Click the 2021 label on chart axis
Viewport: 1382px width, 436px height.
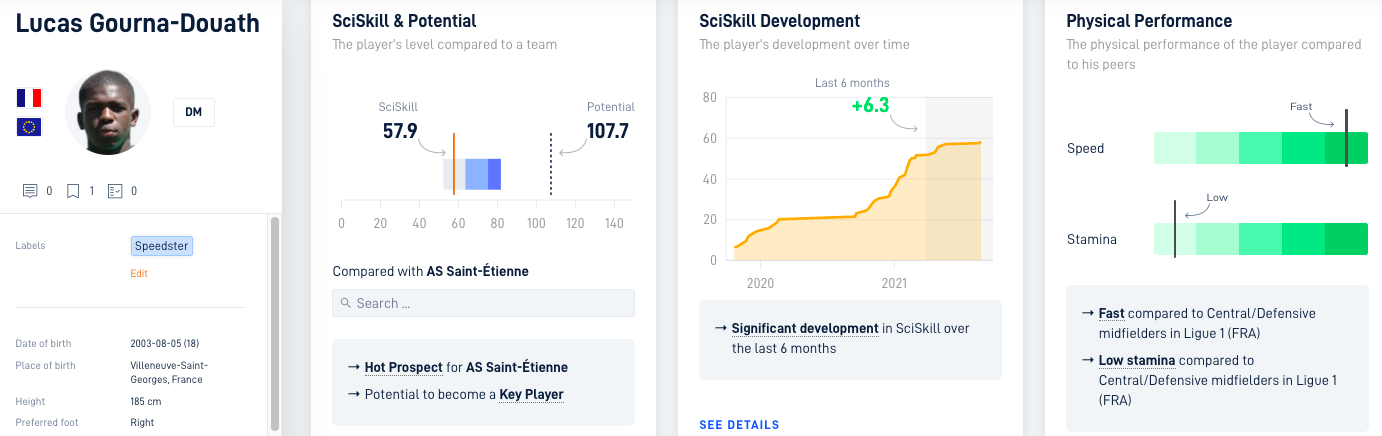[x=894, y=283]
